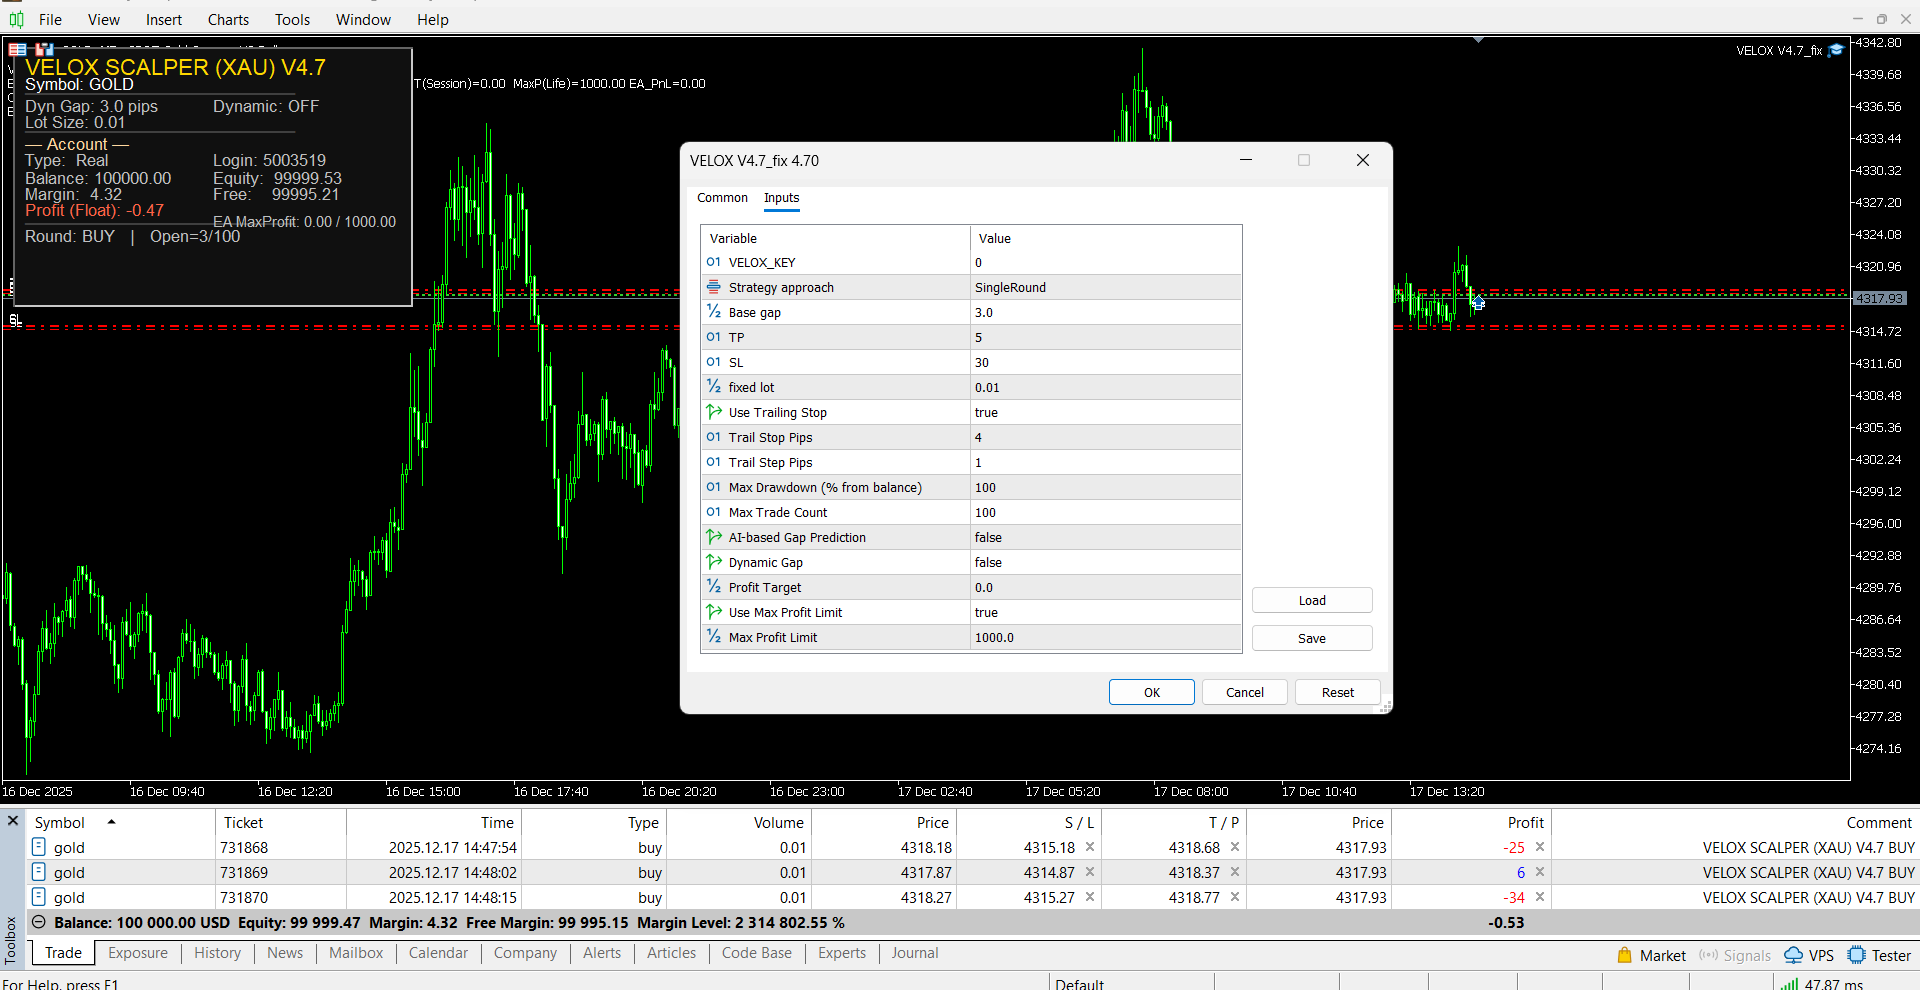The height and width of the screenshot is (990, 1920).
Task: Toggle the Dynamic Gap false value
Action: click(1105, 562)
